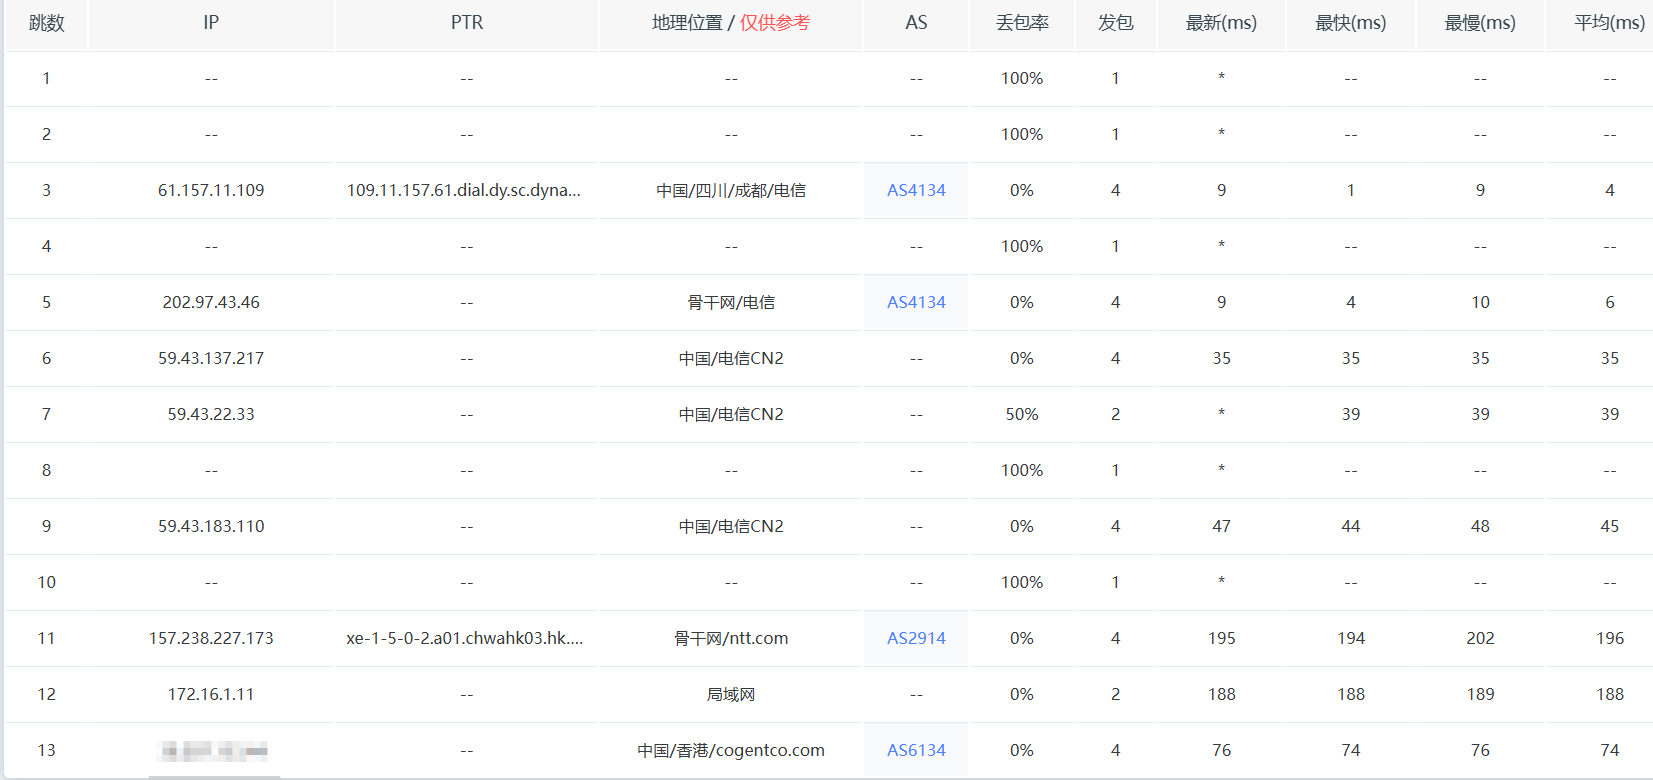Image resolution: width=1653 pixels, height=780 pixels.
Task: Click the AS4134 link for hop 3
Action: click(915, 190)
